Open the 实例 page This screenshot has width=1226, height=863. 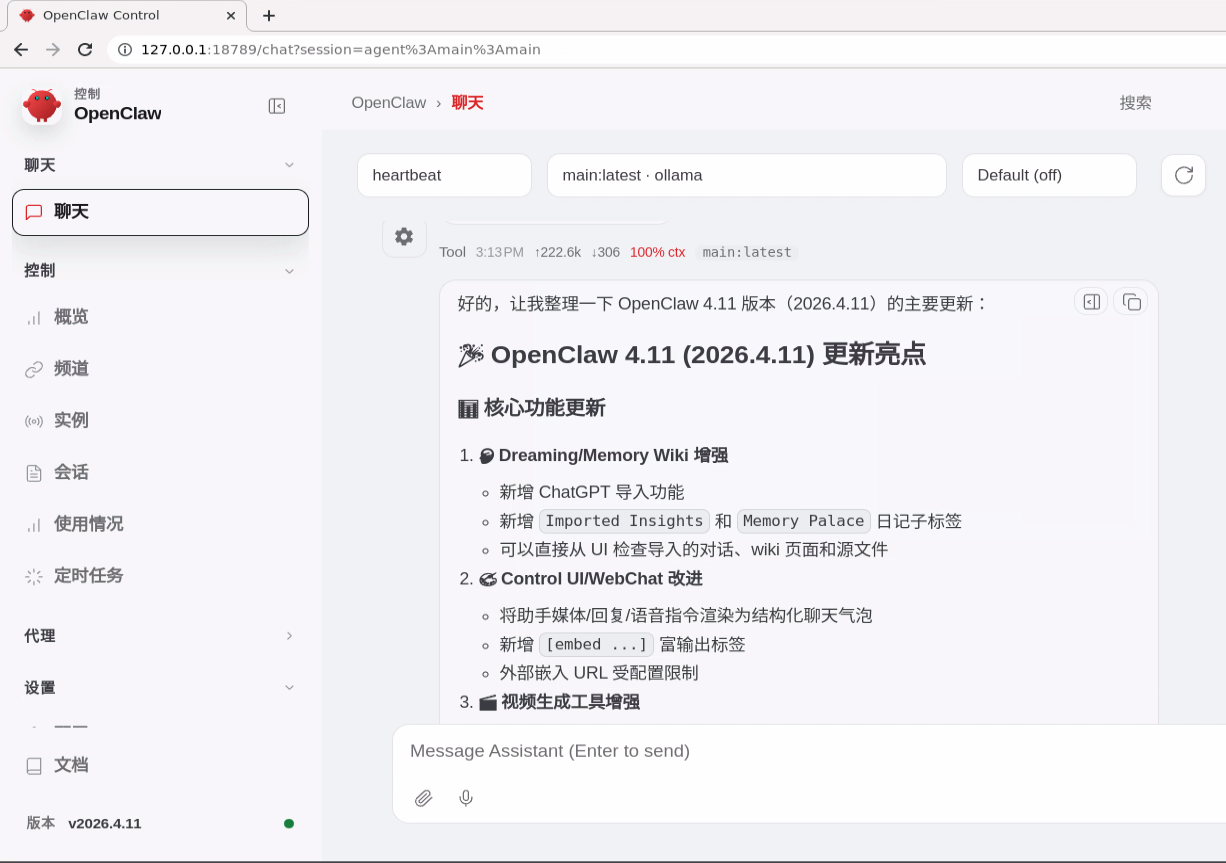160,421
